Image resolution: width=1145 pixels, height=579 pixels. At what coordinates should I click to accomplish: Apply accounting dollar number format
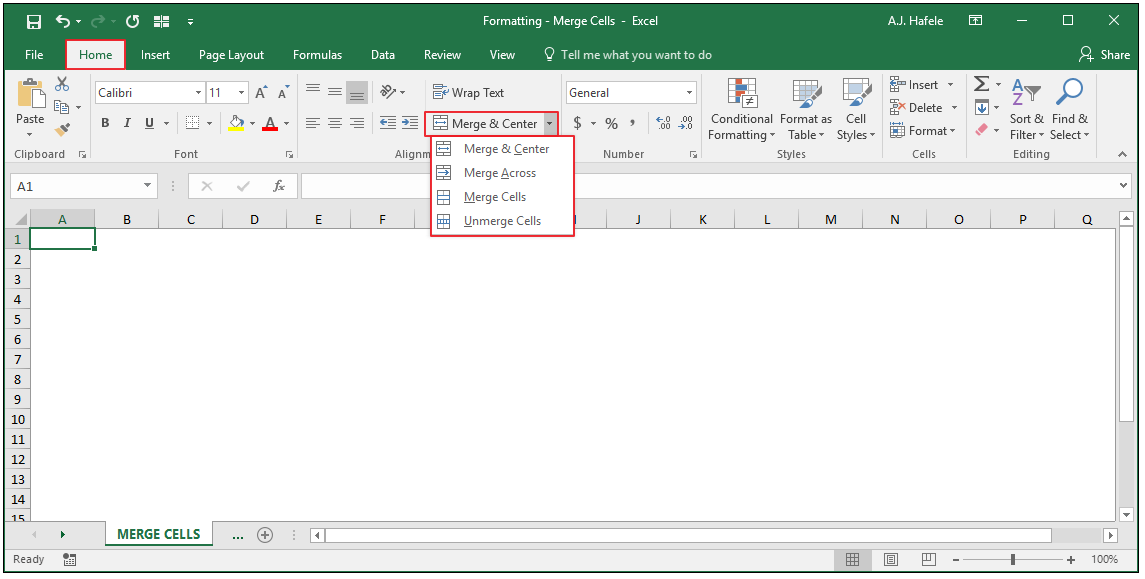click(578, 123)
